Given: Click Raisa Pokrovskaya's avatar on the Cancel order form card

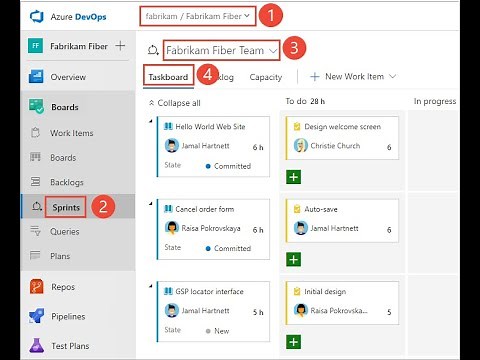Looking at the screenshot, I should 172,228.
